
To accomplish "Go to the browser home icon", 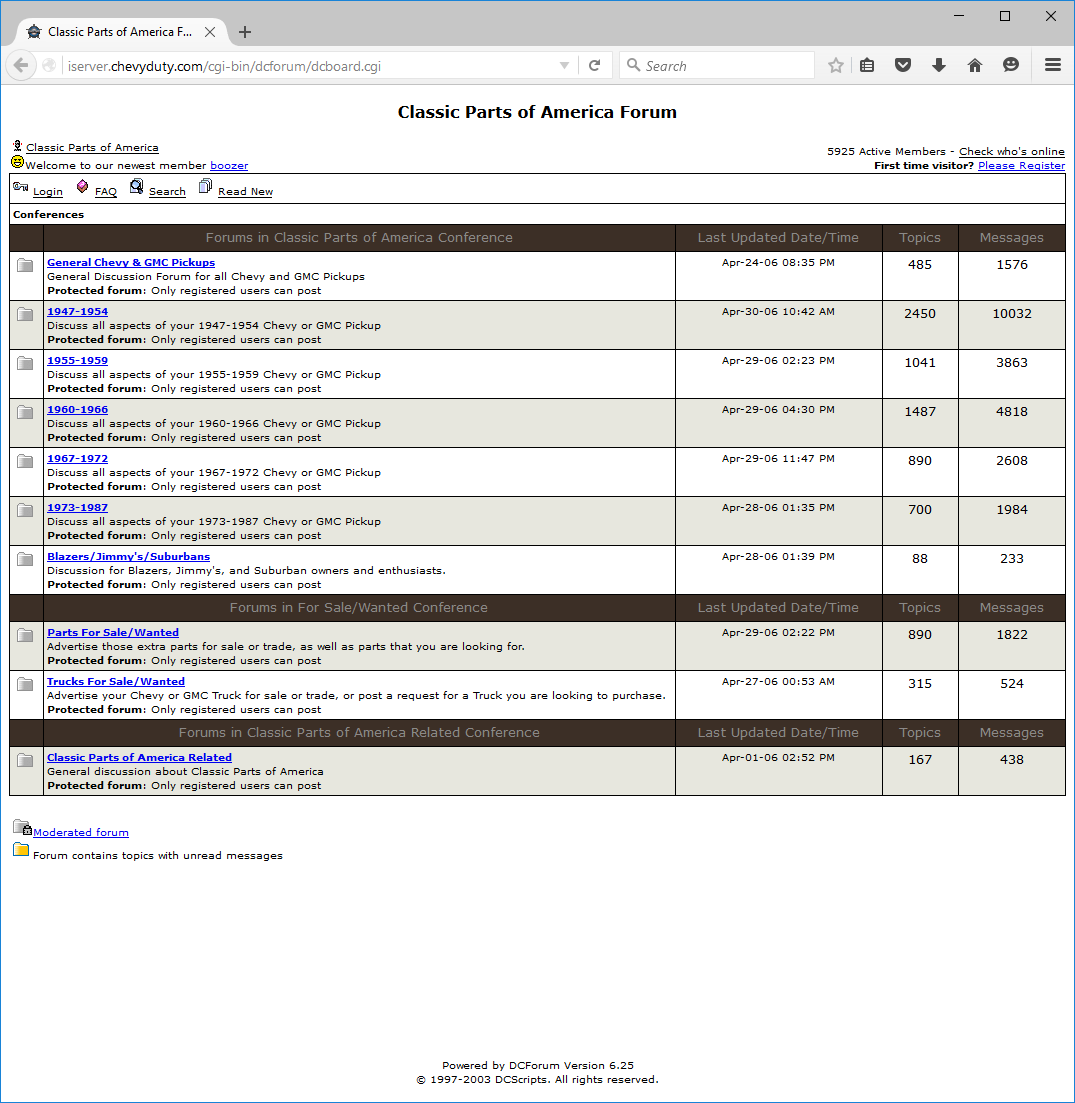I will pos(975,65).
